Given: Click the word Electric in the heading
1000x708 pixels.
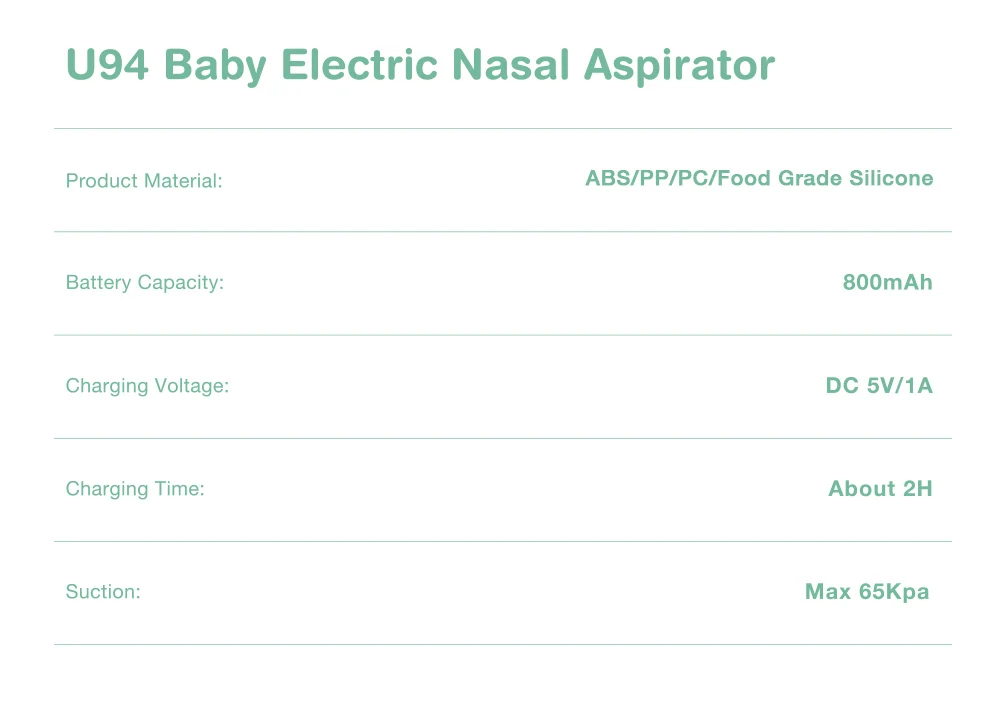Looking at the screenshot, I should [360, 64].
